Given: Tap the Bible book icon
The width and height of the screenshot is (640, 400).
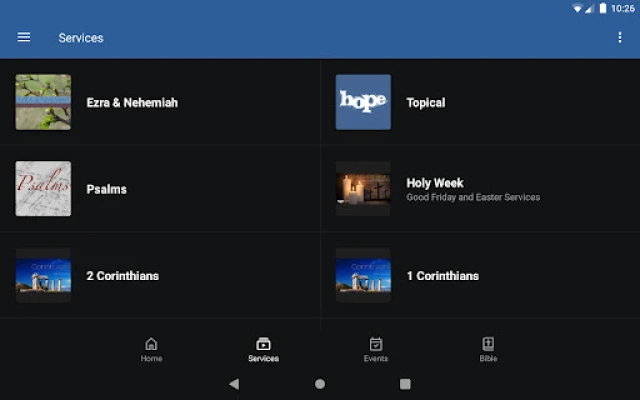Looking at the screenshot, I should pos(488,344).
